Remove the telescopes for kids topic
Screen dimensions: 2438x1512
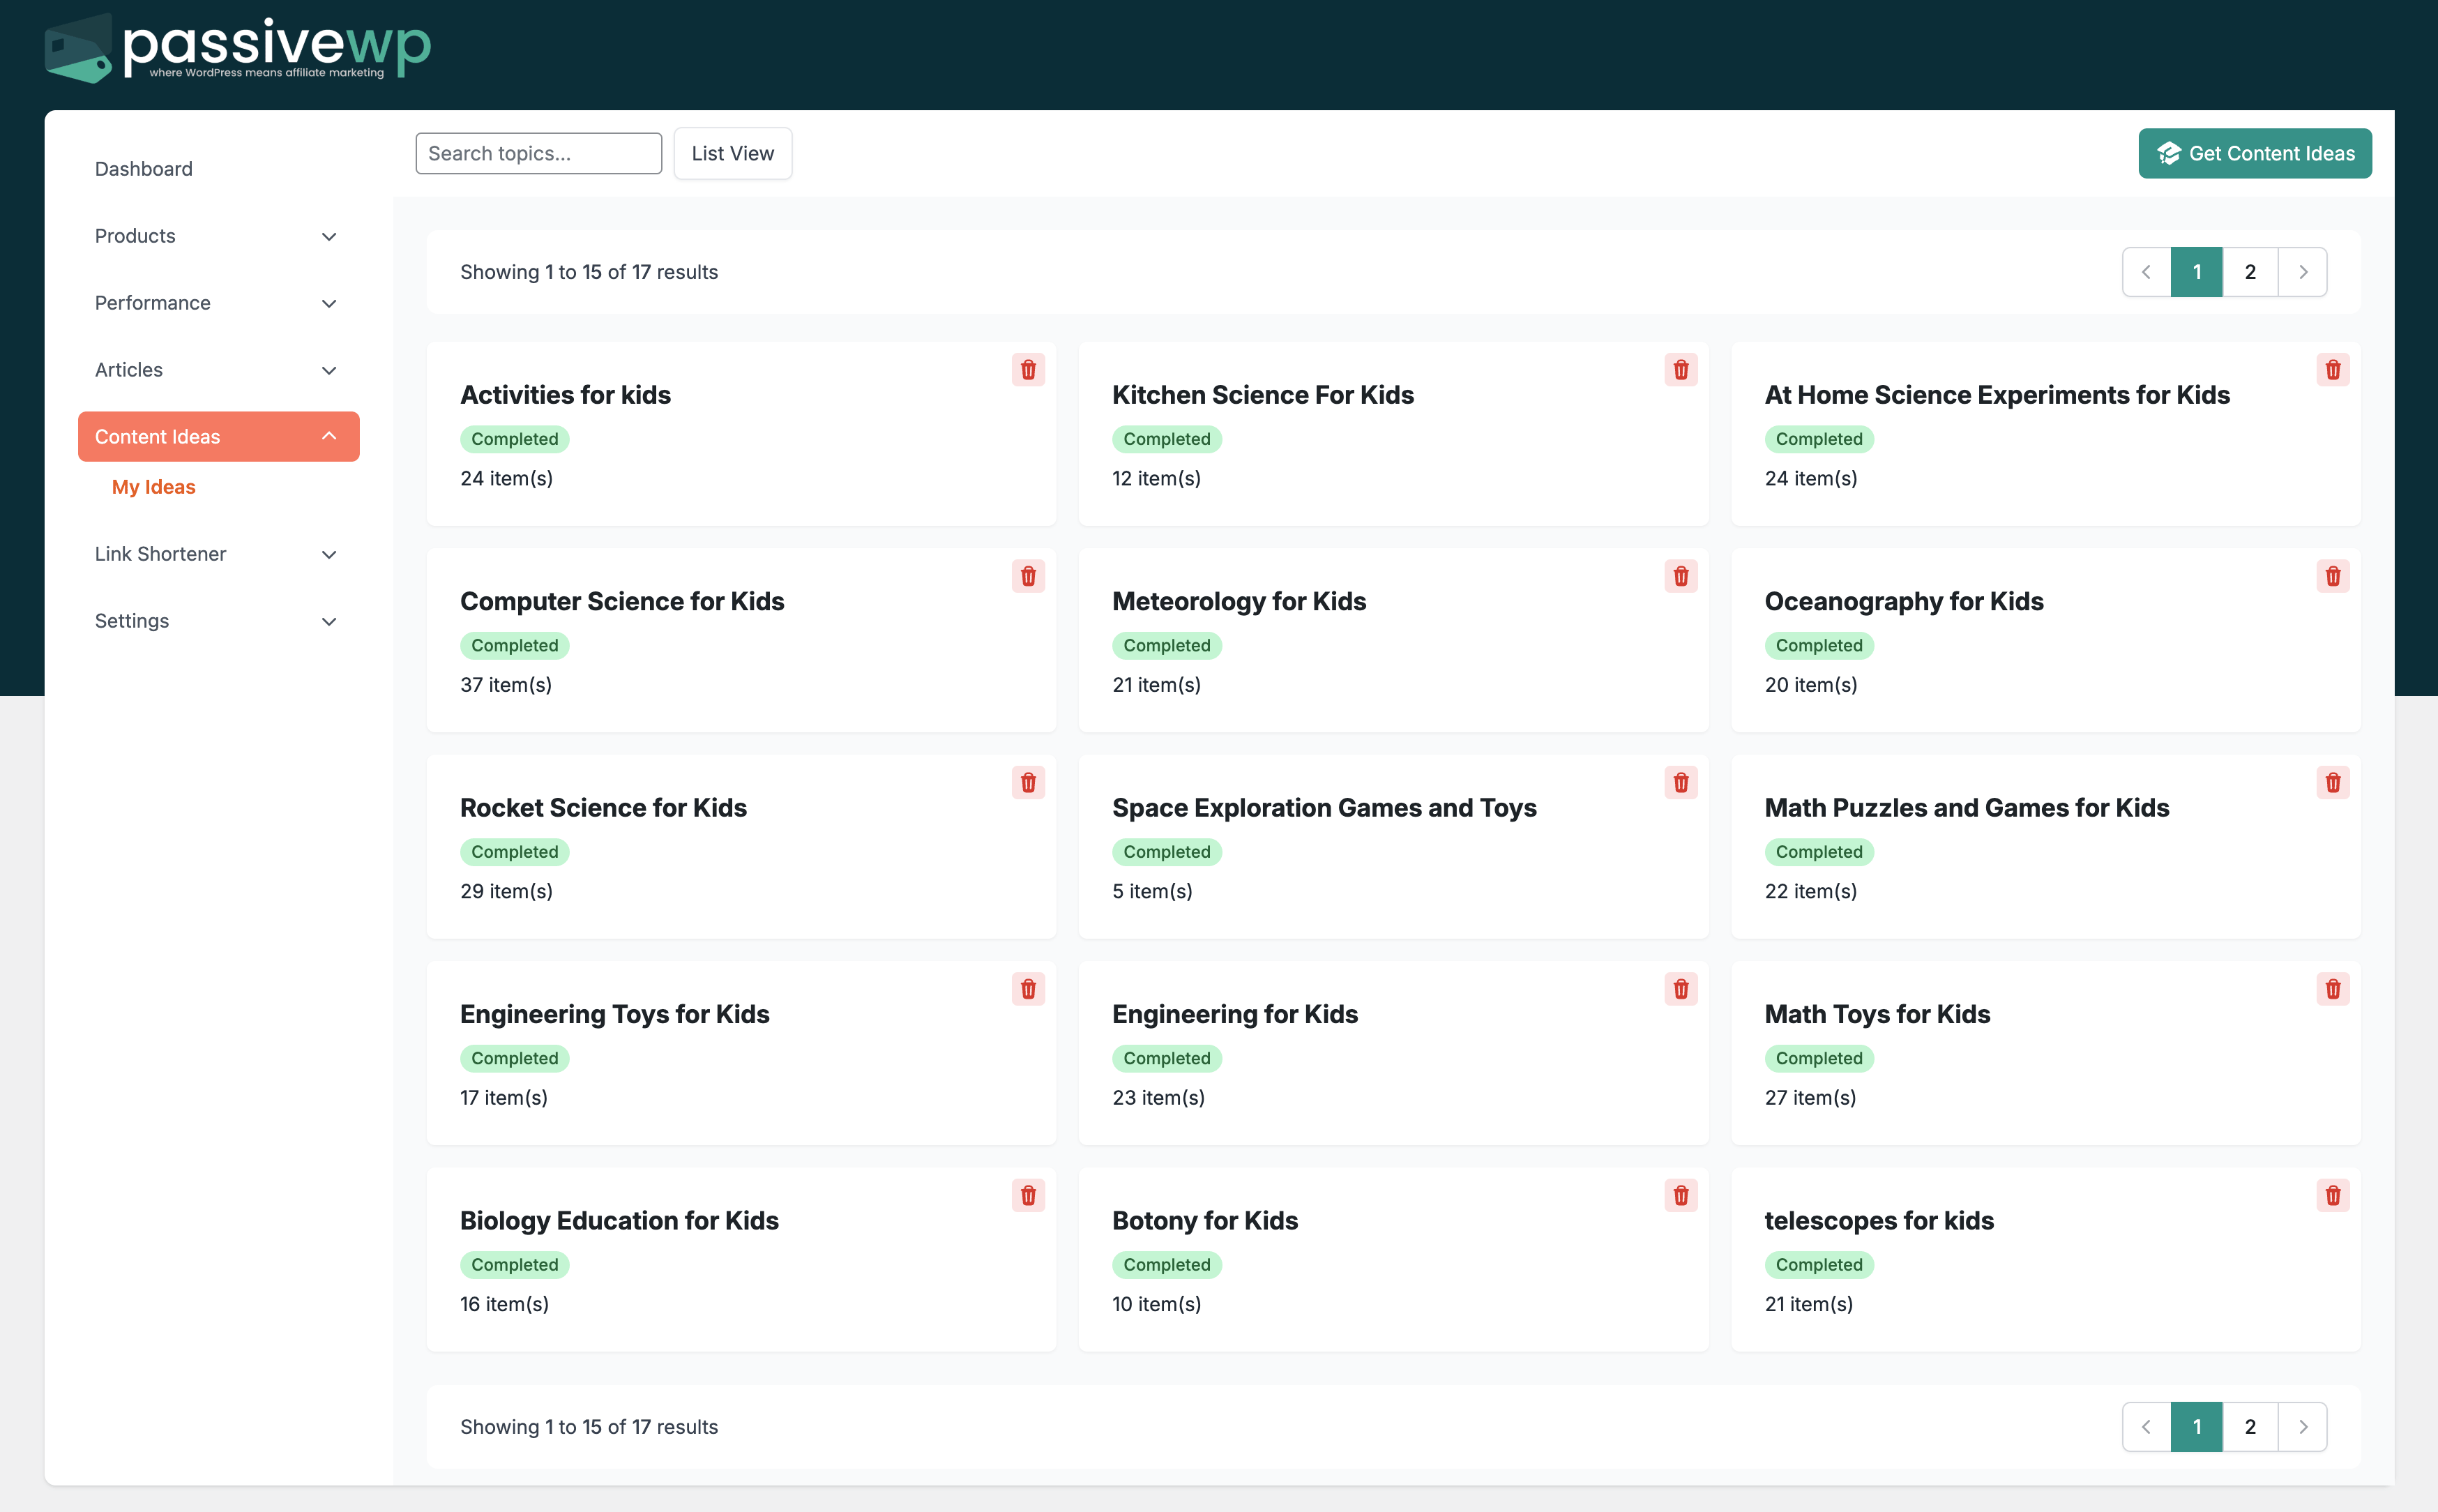pyautogui.click(x=2332, y=1195)
